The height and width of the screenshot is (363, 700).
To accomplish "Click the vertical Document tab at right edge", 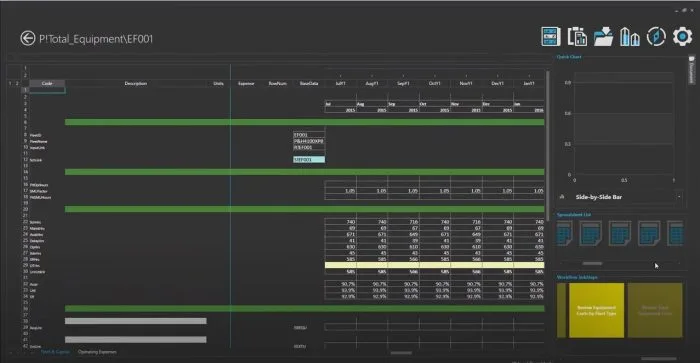I will (692, 70).
